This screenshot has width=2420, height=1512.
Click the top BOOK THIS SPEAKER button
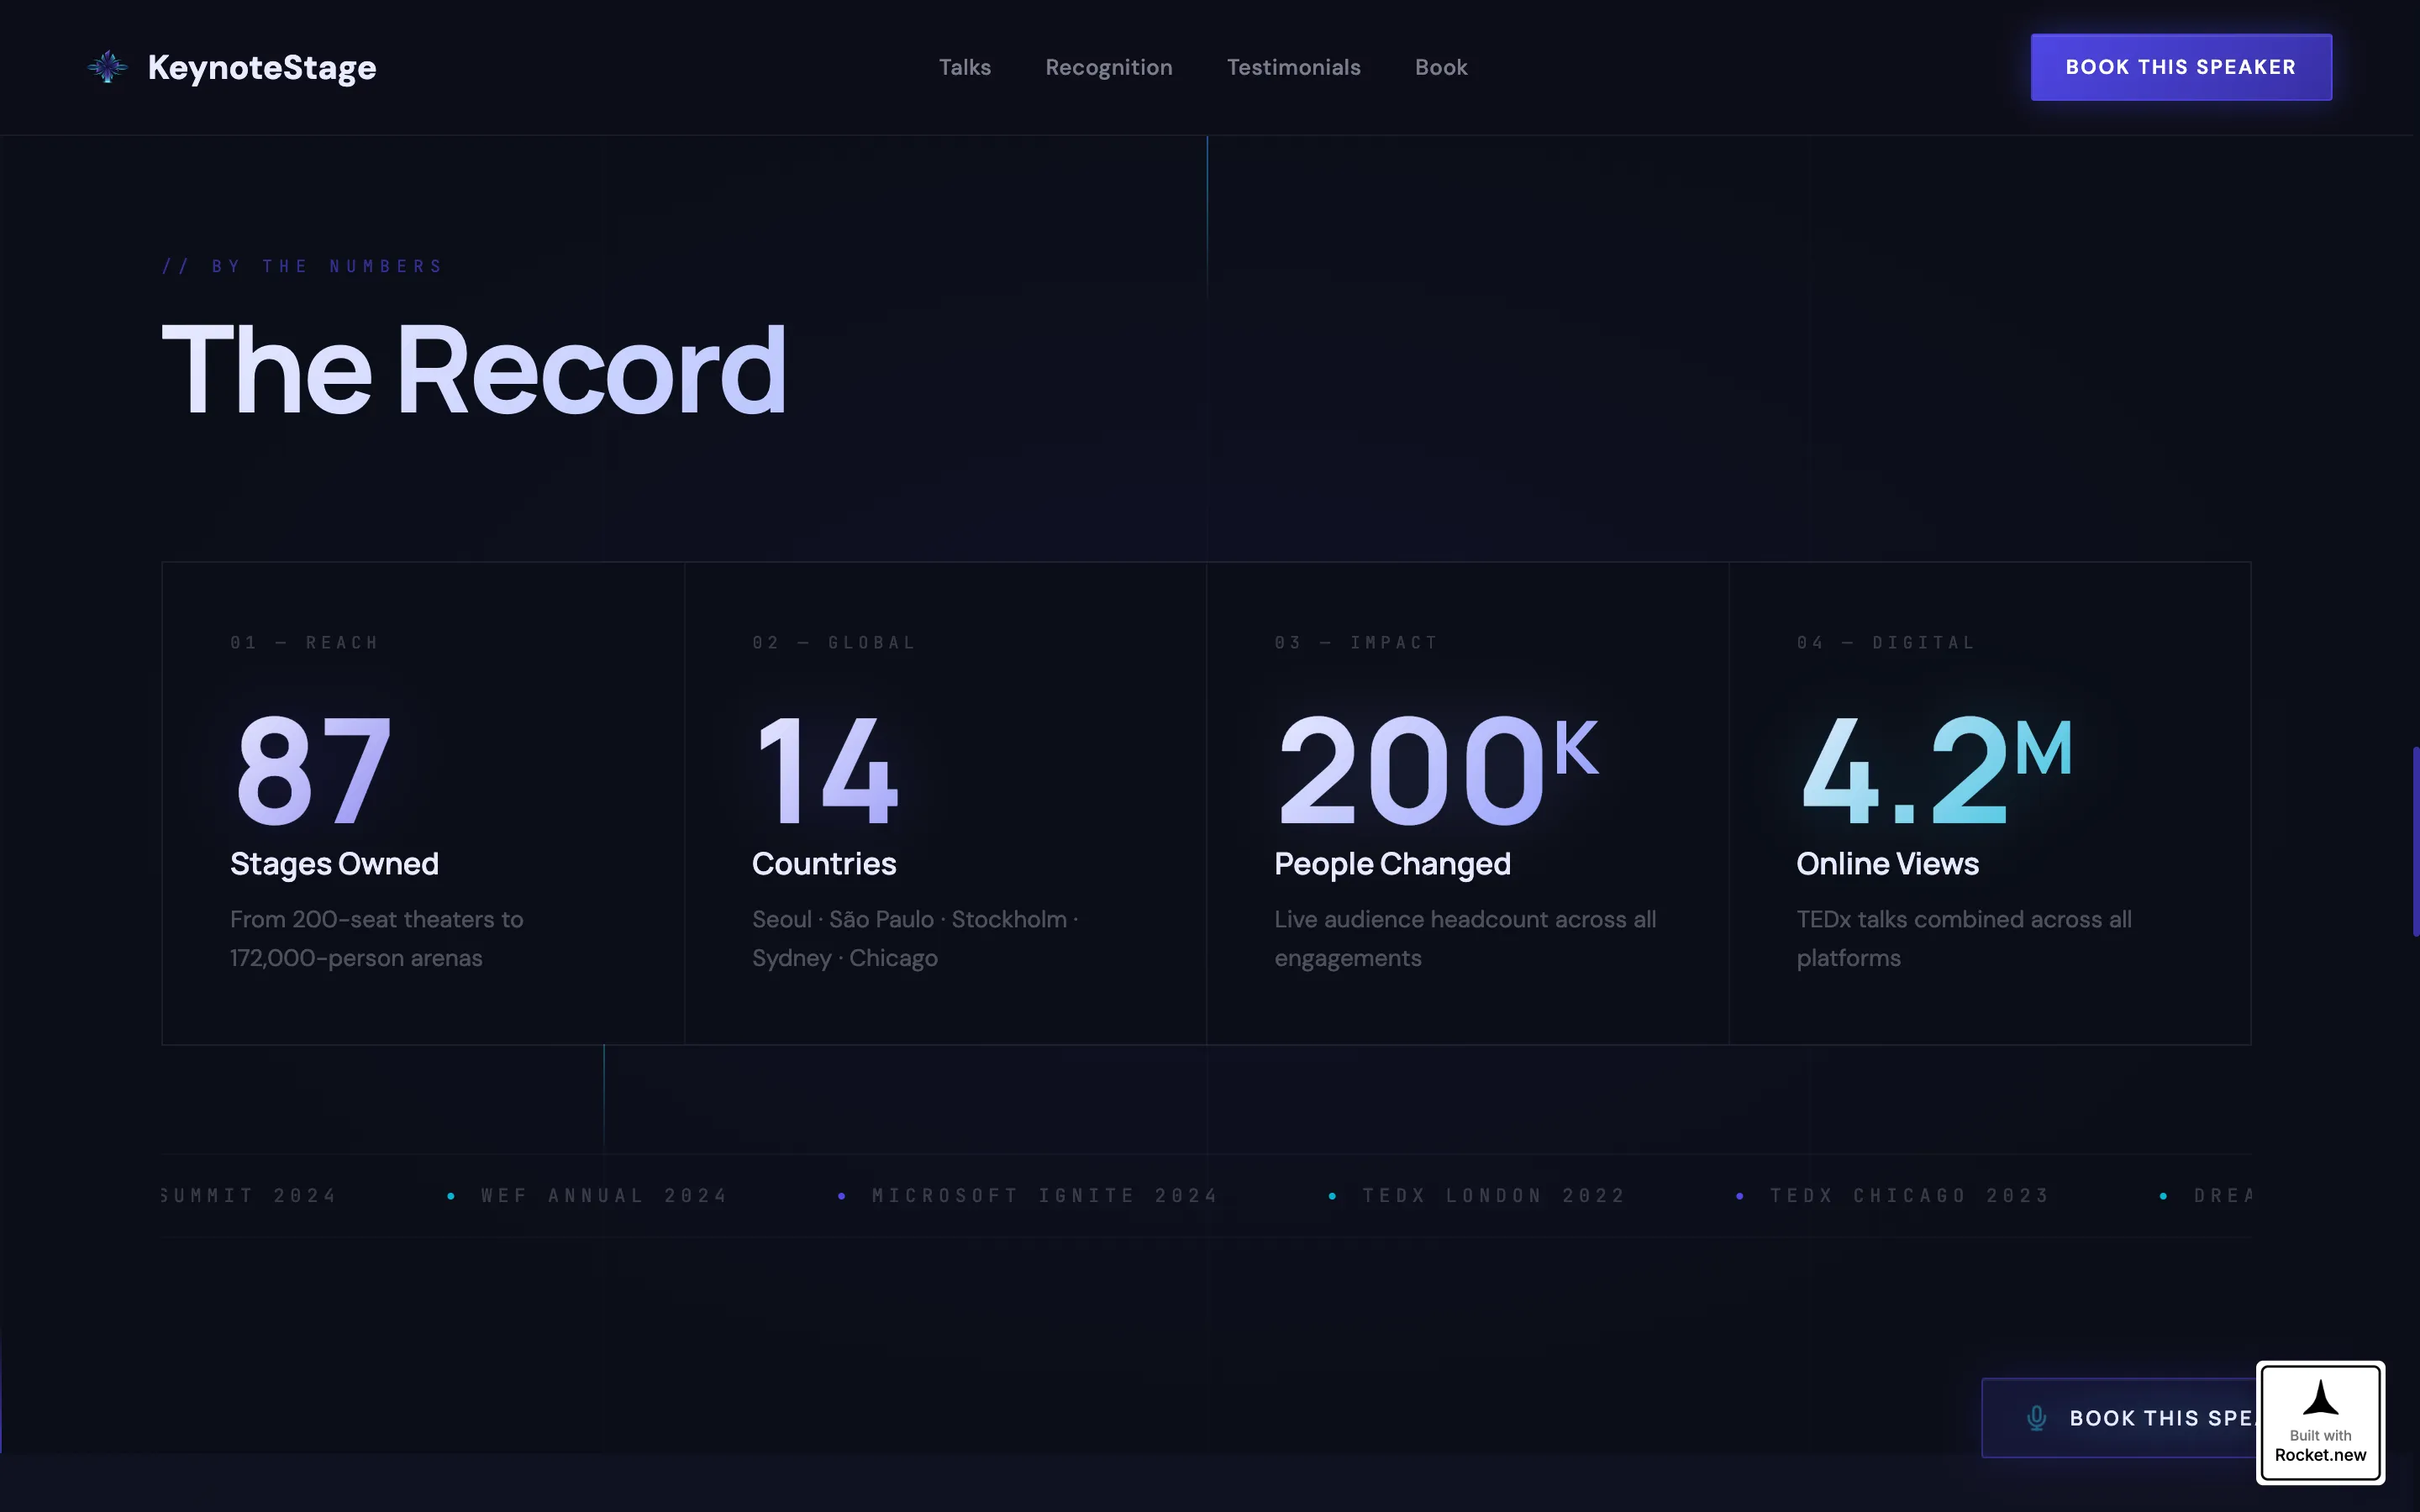pyautogui.click(x=2181, y=67)
